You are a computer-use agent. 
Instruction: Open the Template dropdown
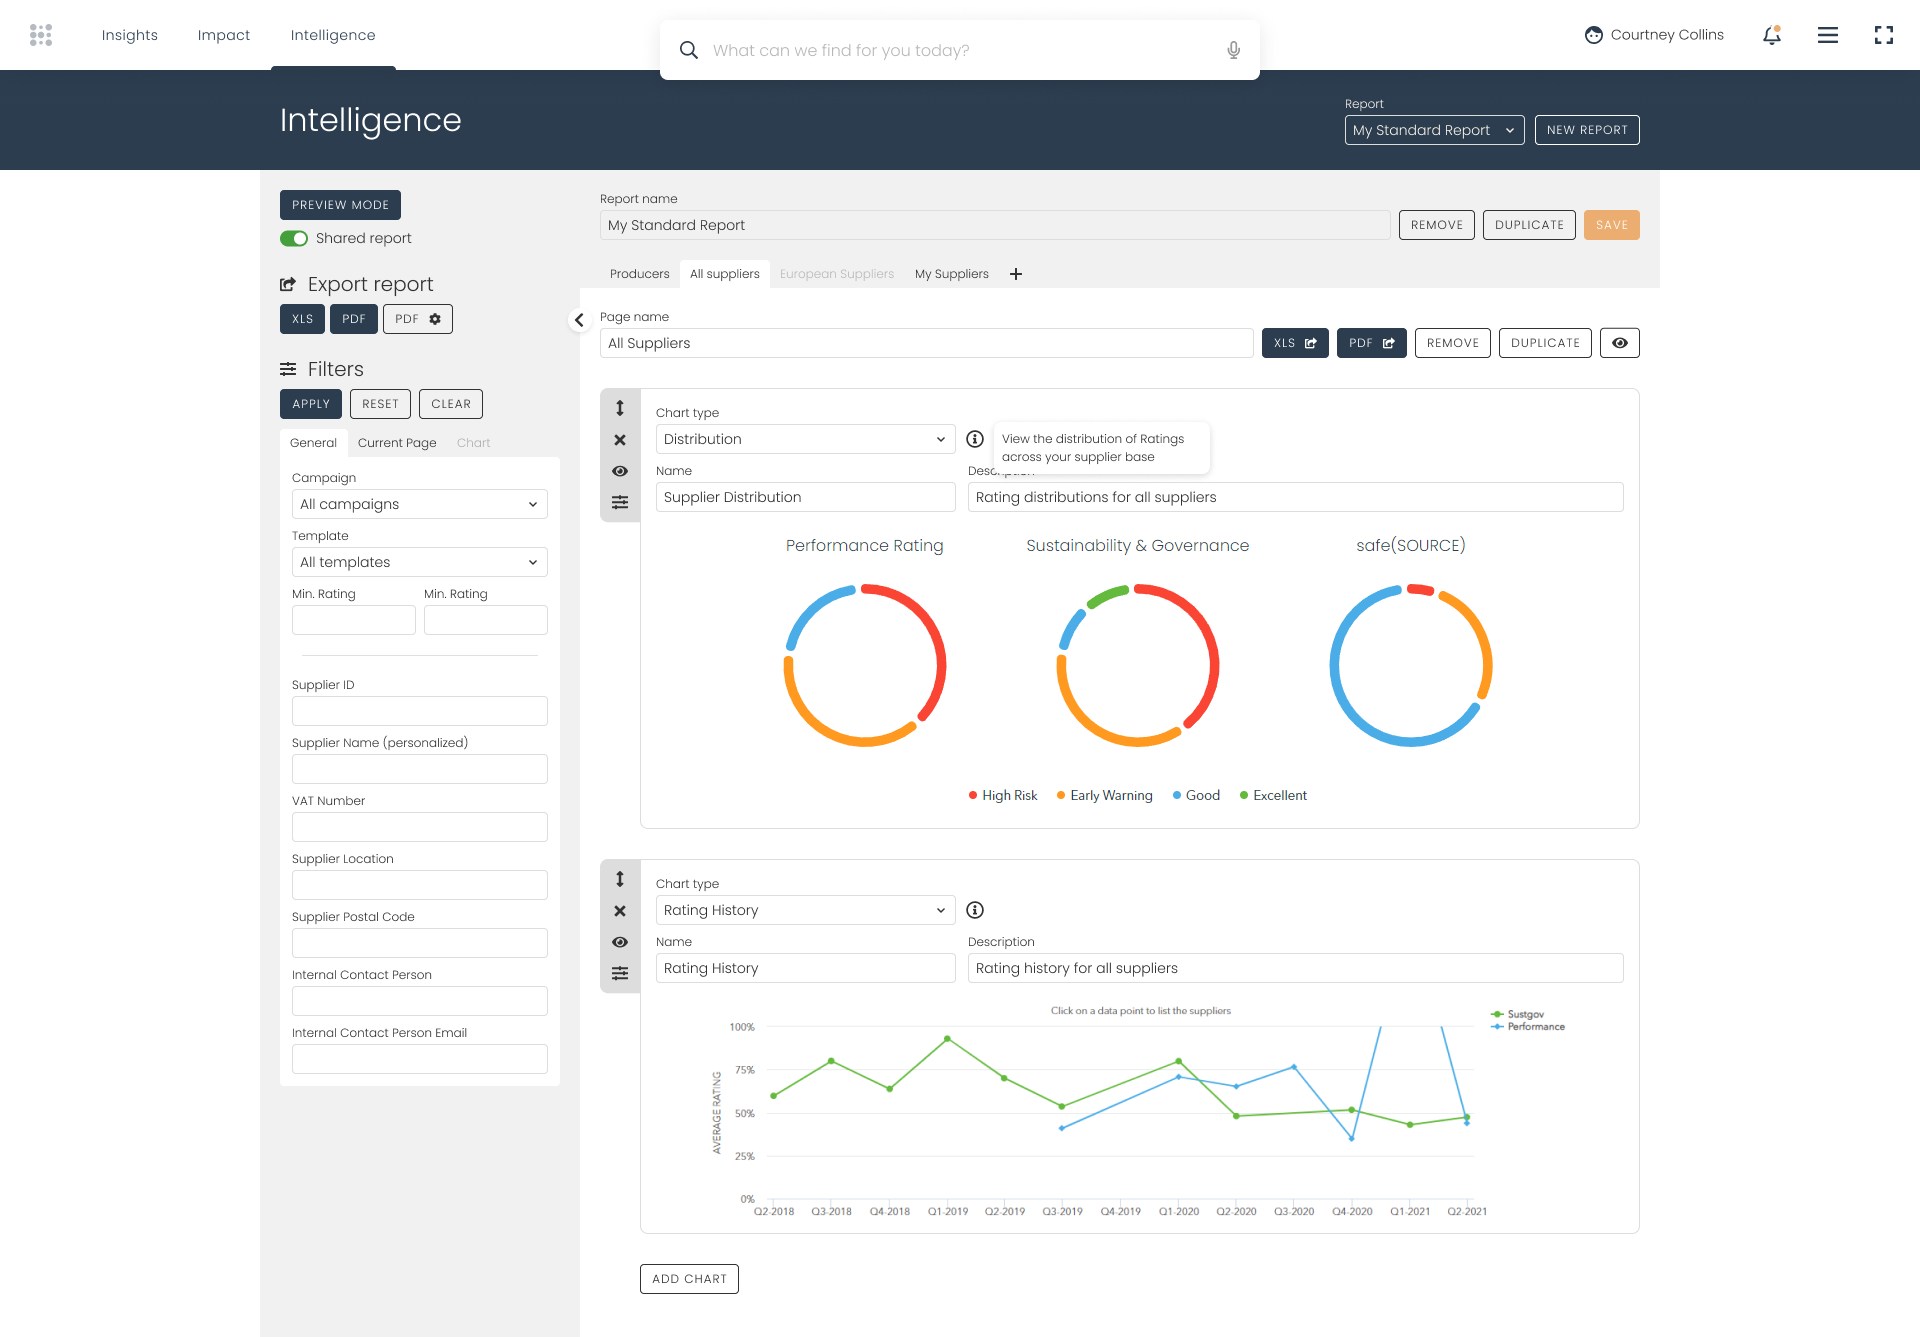[420, 562]
